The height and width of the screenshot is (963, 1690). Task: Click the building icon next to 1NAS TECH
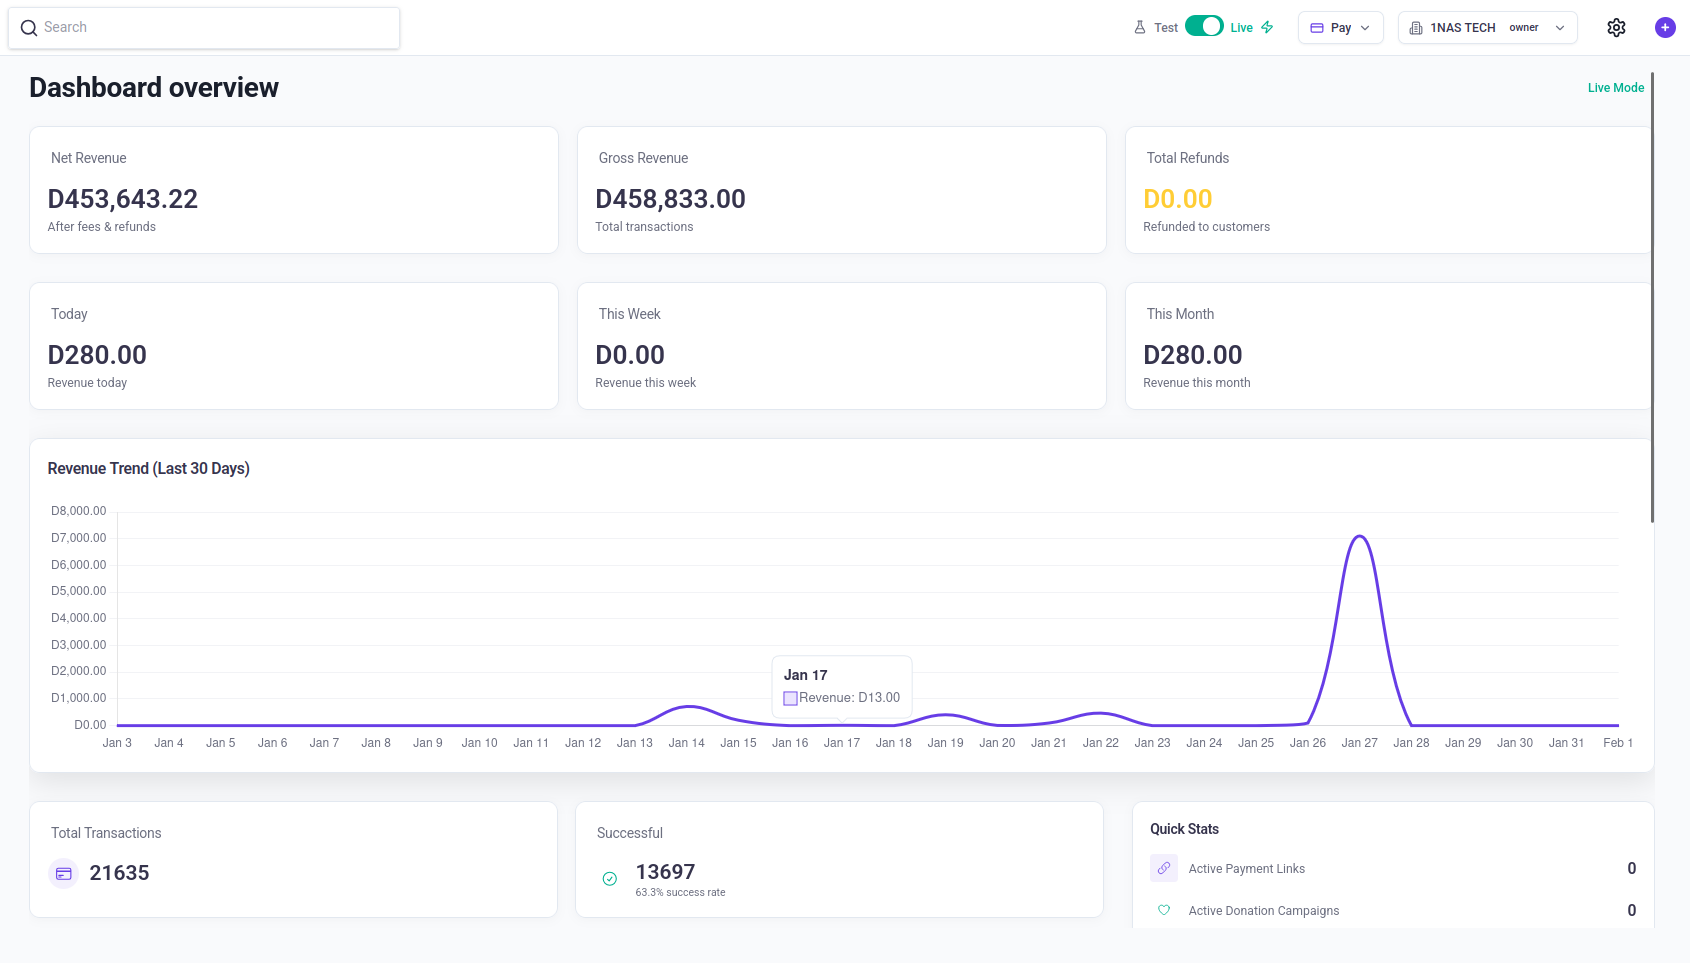[x=1416, y=27]
